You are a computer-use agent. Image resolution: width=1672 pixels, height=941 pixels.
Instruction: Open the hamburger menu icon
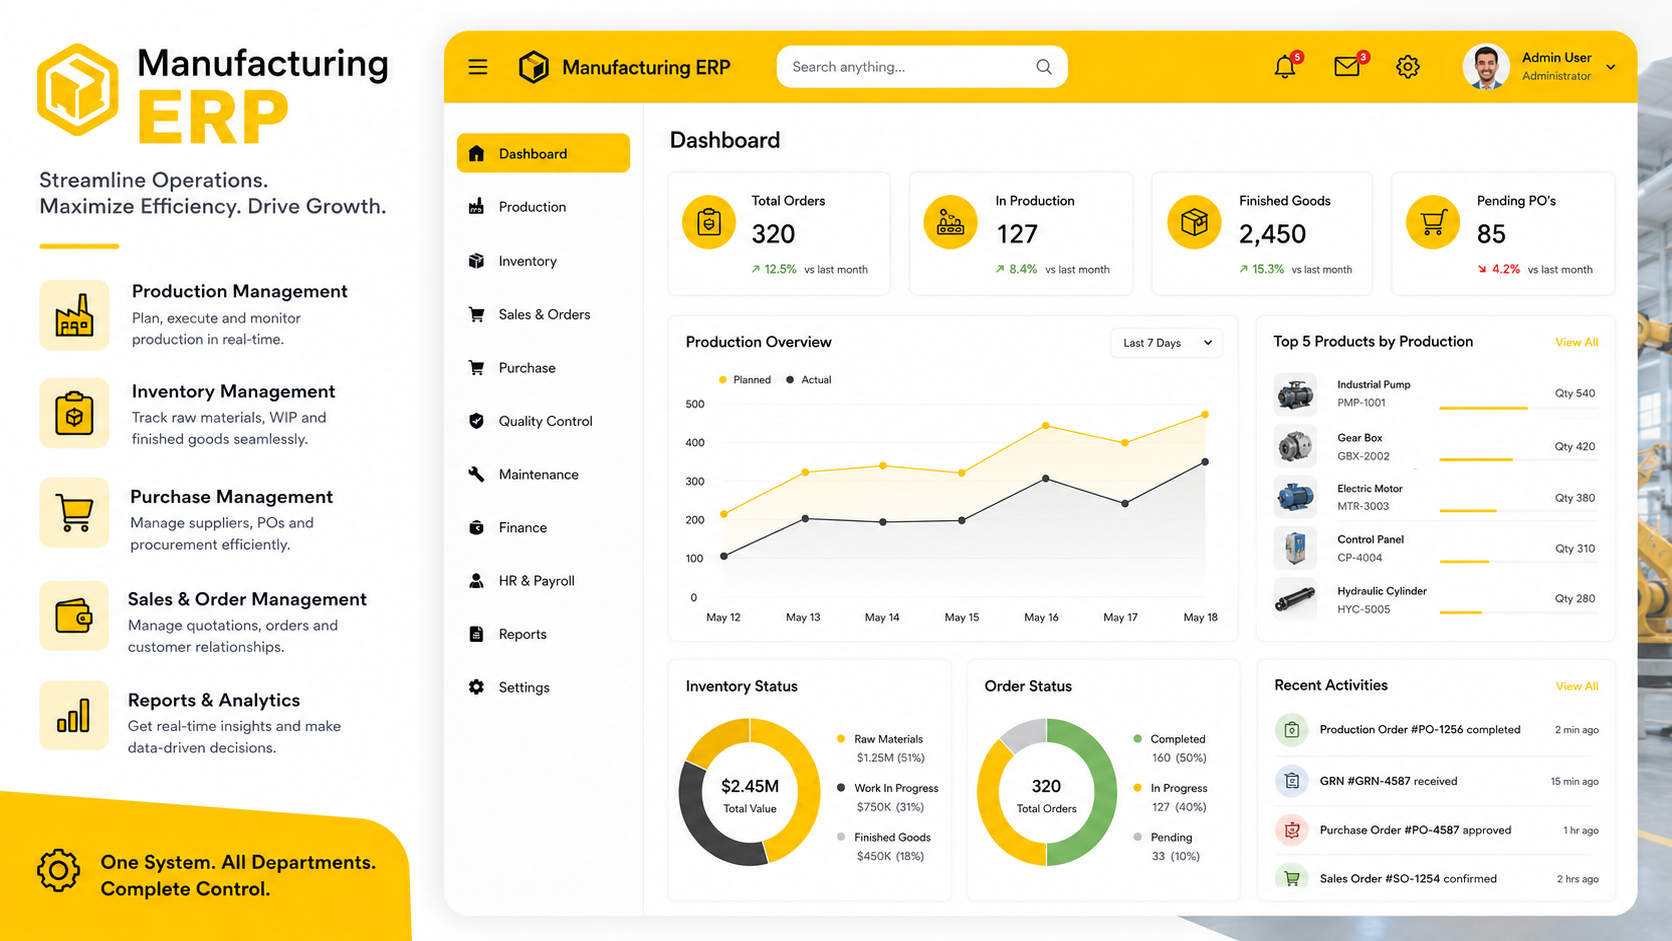click(x=478, y=67)
